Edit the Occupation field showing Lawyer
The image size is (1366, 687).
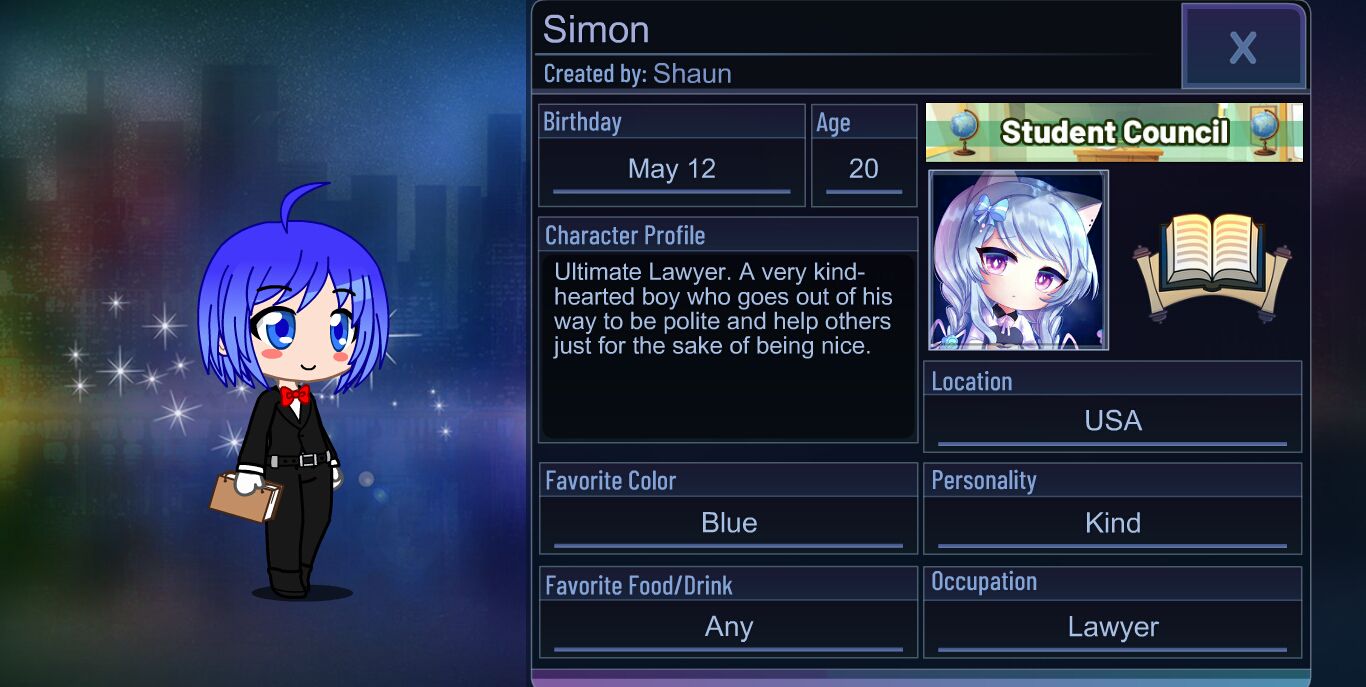pos(1113,627)
